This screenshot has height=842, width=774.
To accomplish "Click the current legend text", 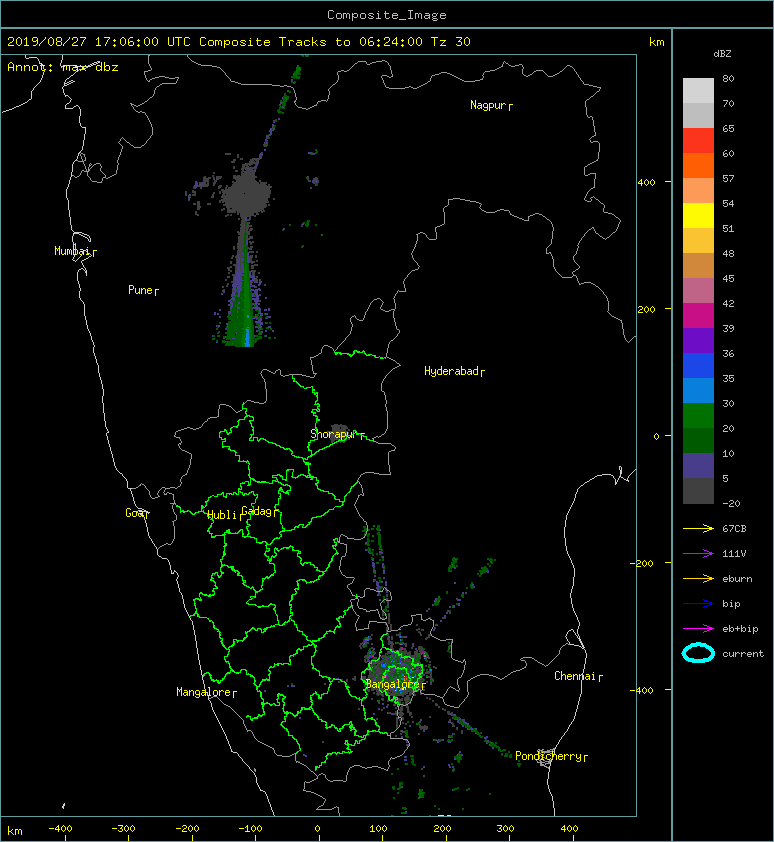I will (743, 654).
